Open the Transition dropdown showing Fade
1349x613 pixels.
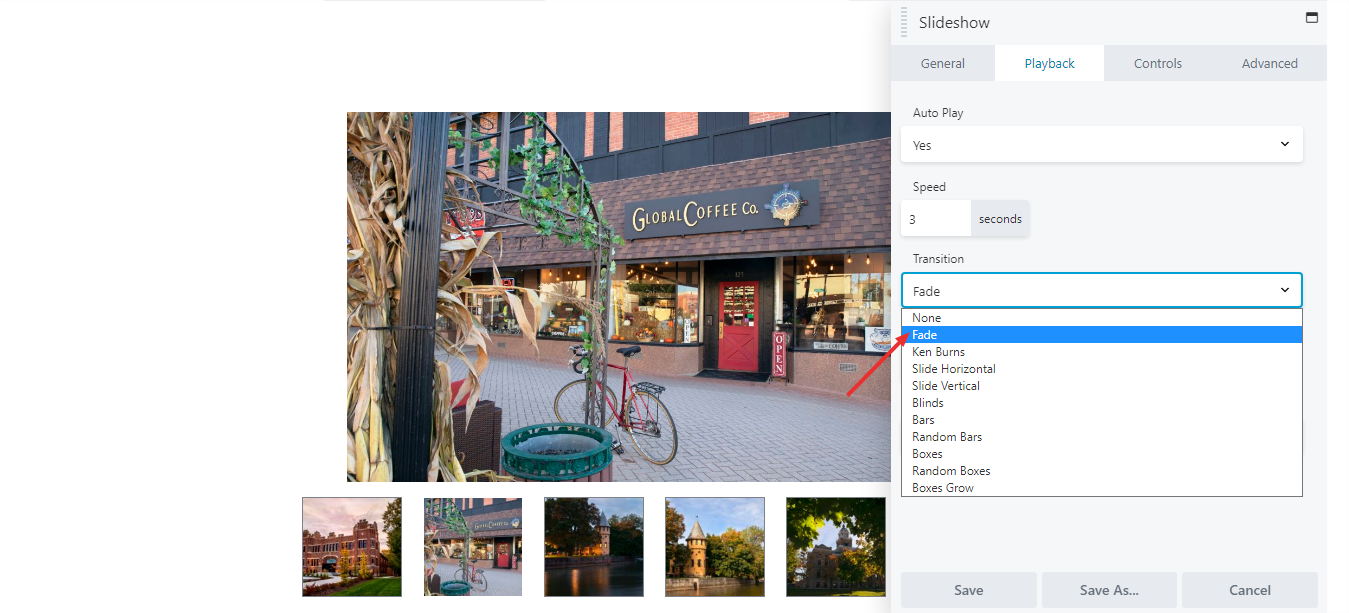[1102, 290]
